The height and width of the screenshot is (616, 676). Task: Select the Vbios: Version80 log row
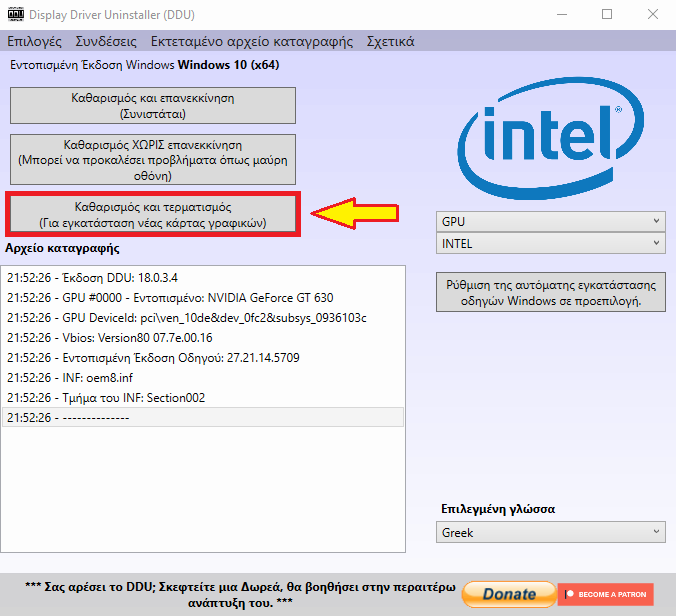[x=203, y=338]
